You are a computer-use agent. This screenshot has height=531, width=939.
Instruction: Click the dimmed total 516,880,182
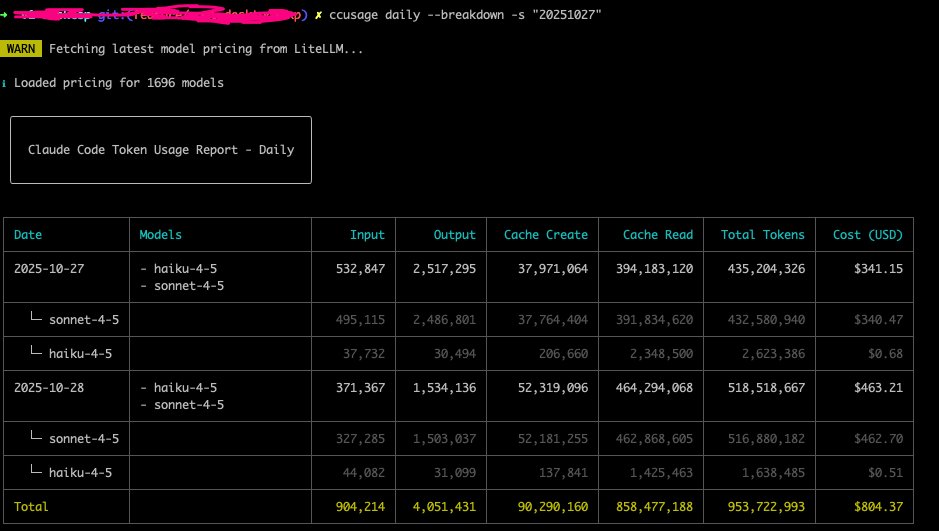pyautogui.click(x=767, y=439)
